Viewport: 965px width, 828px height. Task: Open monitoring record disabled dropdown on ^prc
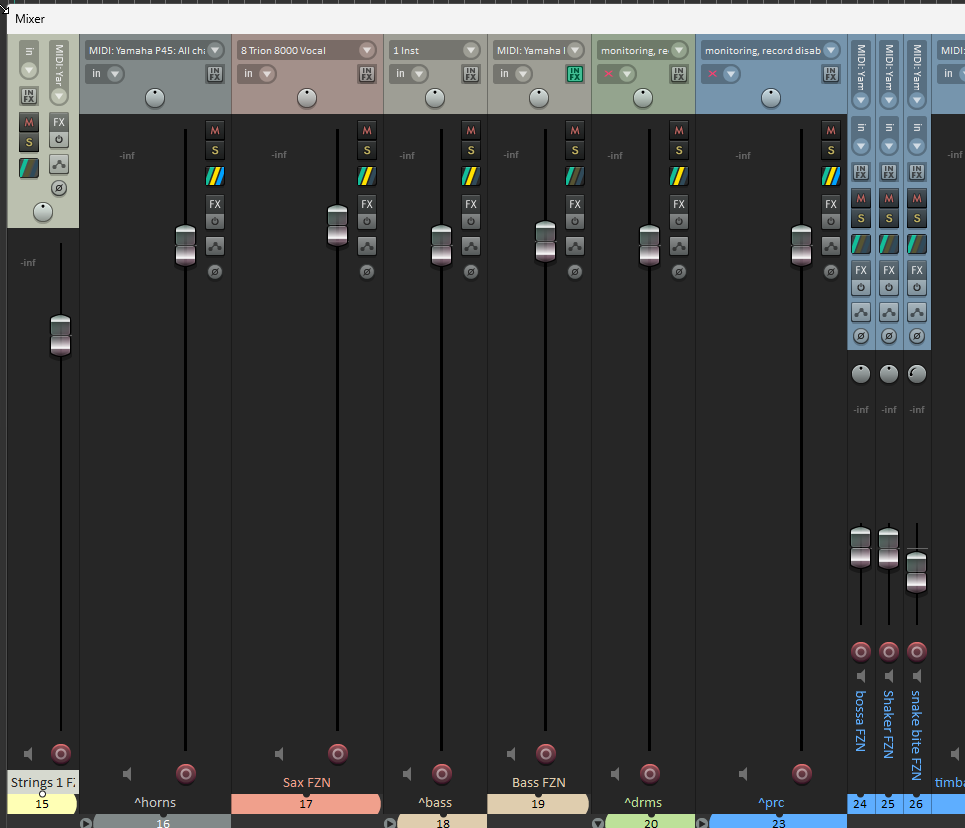pos(771,50)
